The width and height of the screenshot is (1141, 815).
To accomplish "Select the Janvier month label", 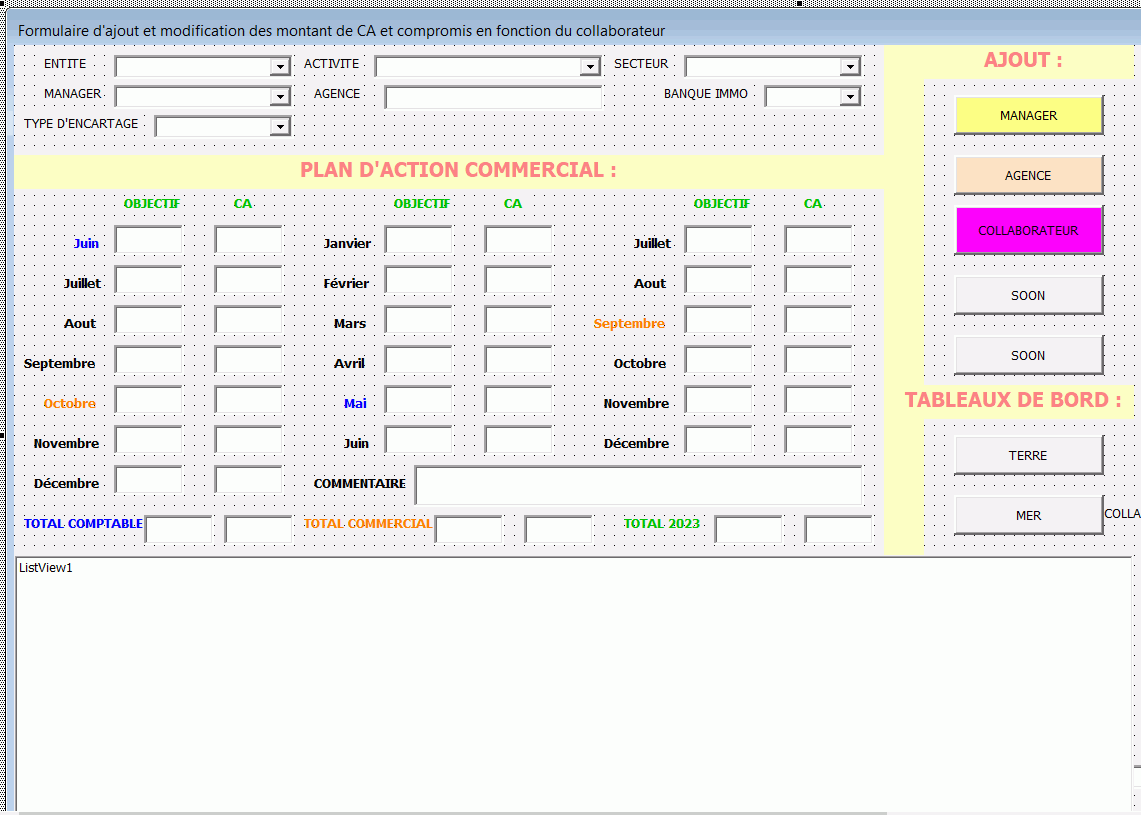I will click(347, 243).
